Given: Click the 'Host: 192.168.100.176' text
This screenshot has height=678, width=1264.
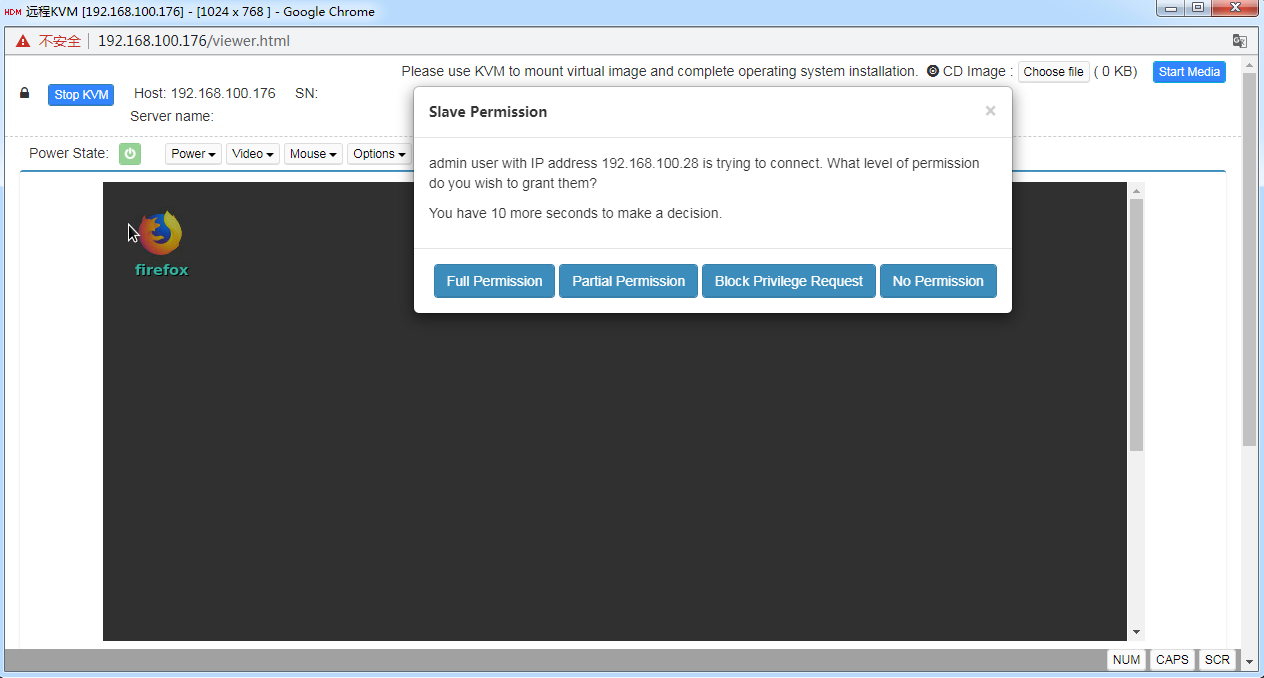Looking at the screenshot, I should (205, 93).
